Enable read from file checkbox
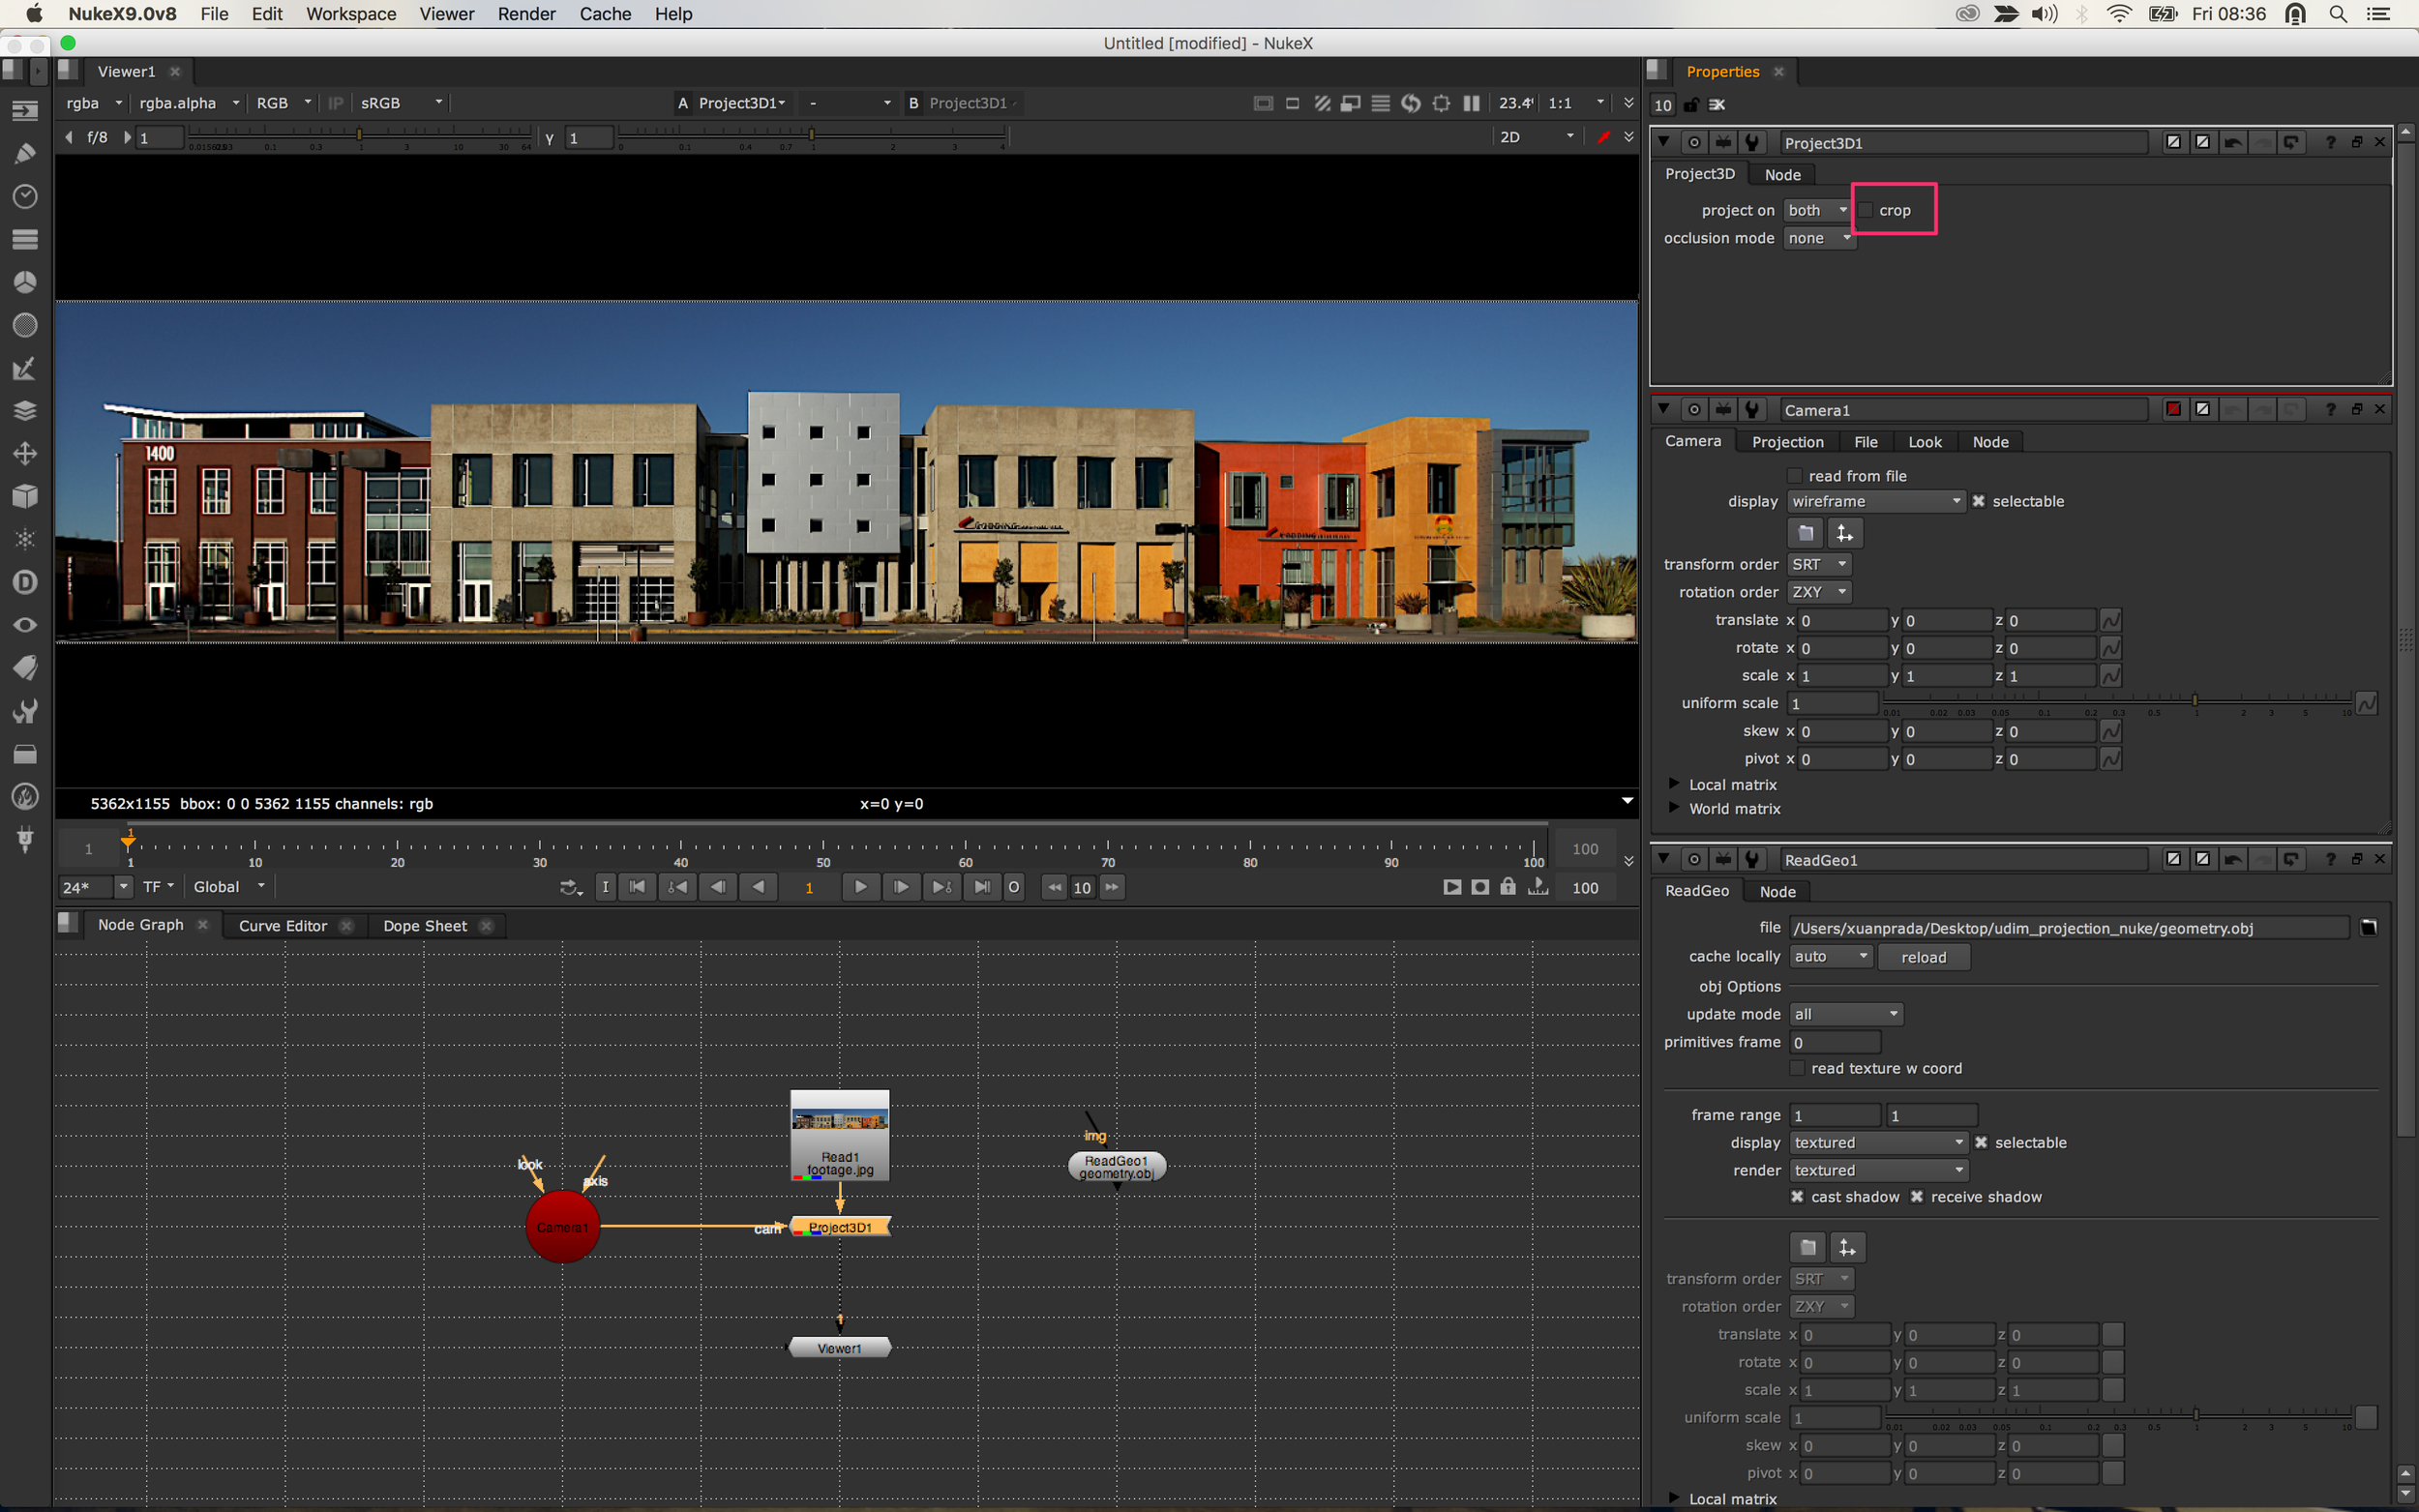Image resolution: width=2419 pixels, height=1512 pixels. point(1795,476)
